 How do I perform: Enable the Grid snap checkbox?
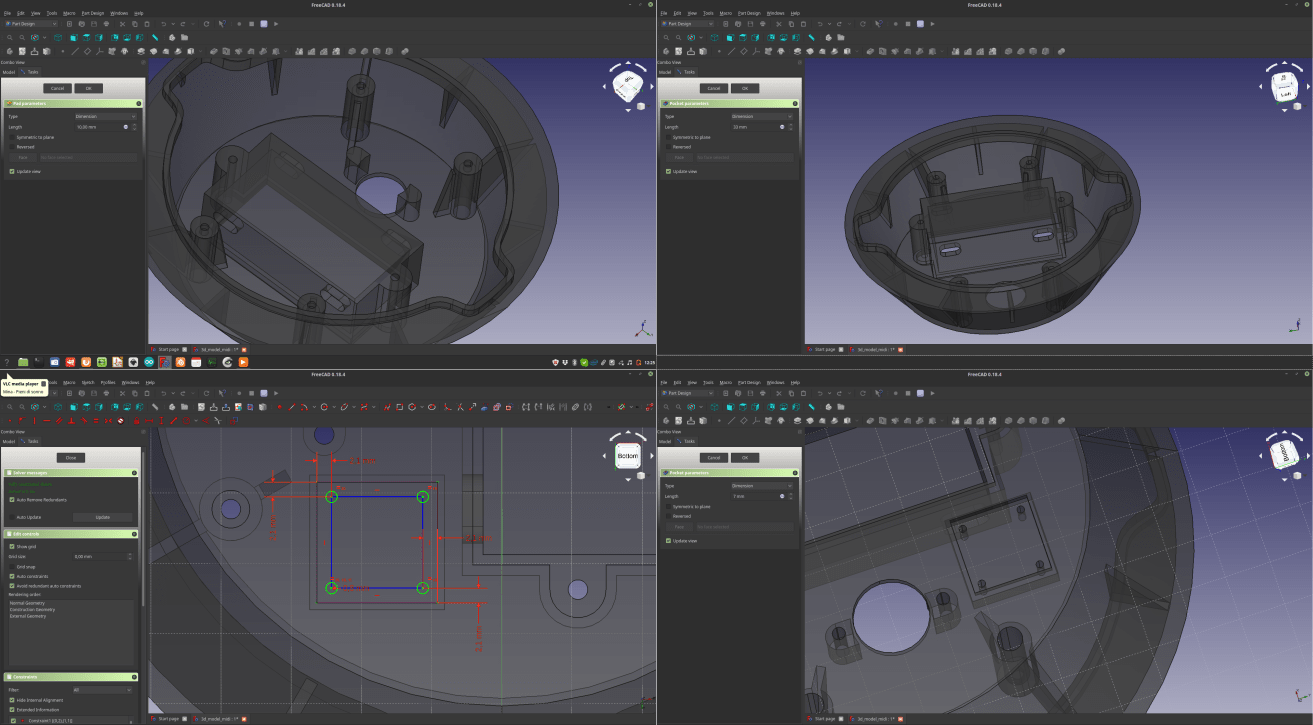tap(12, 566)
